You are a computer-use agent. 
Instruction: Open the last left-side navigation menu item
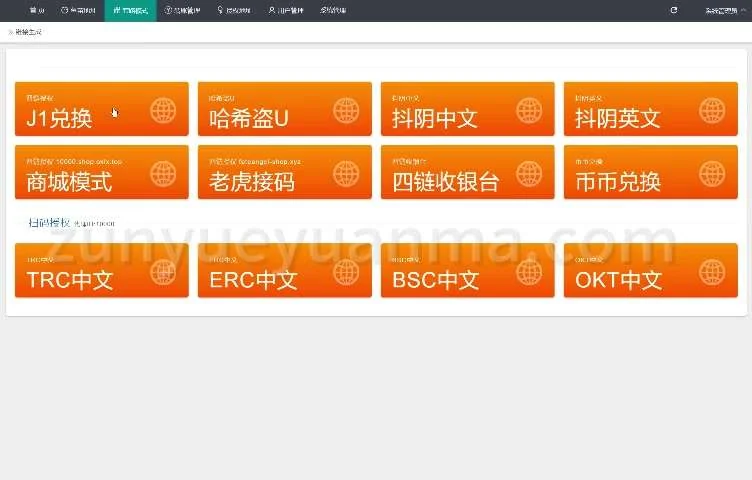[x=333, y=10]
